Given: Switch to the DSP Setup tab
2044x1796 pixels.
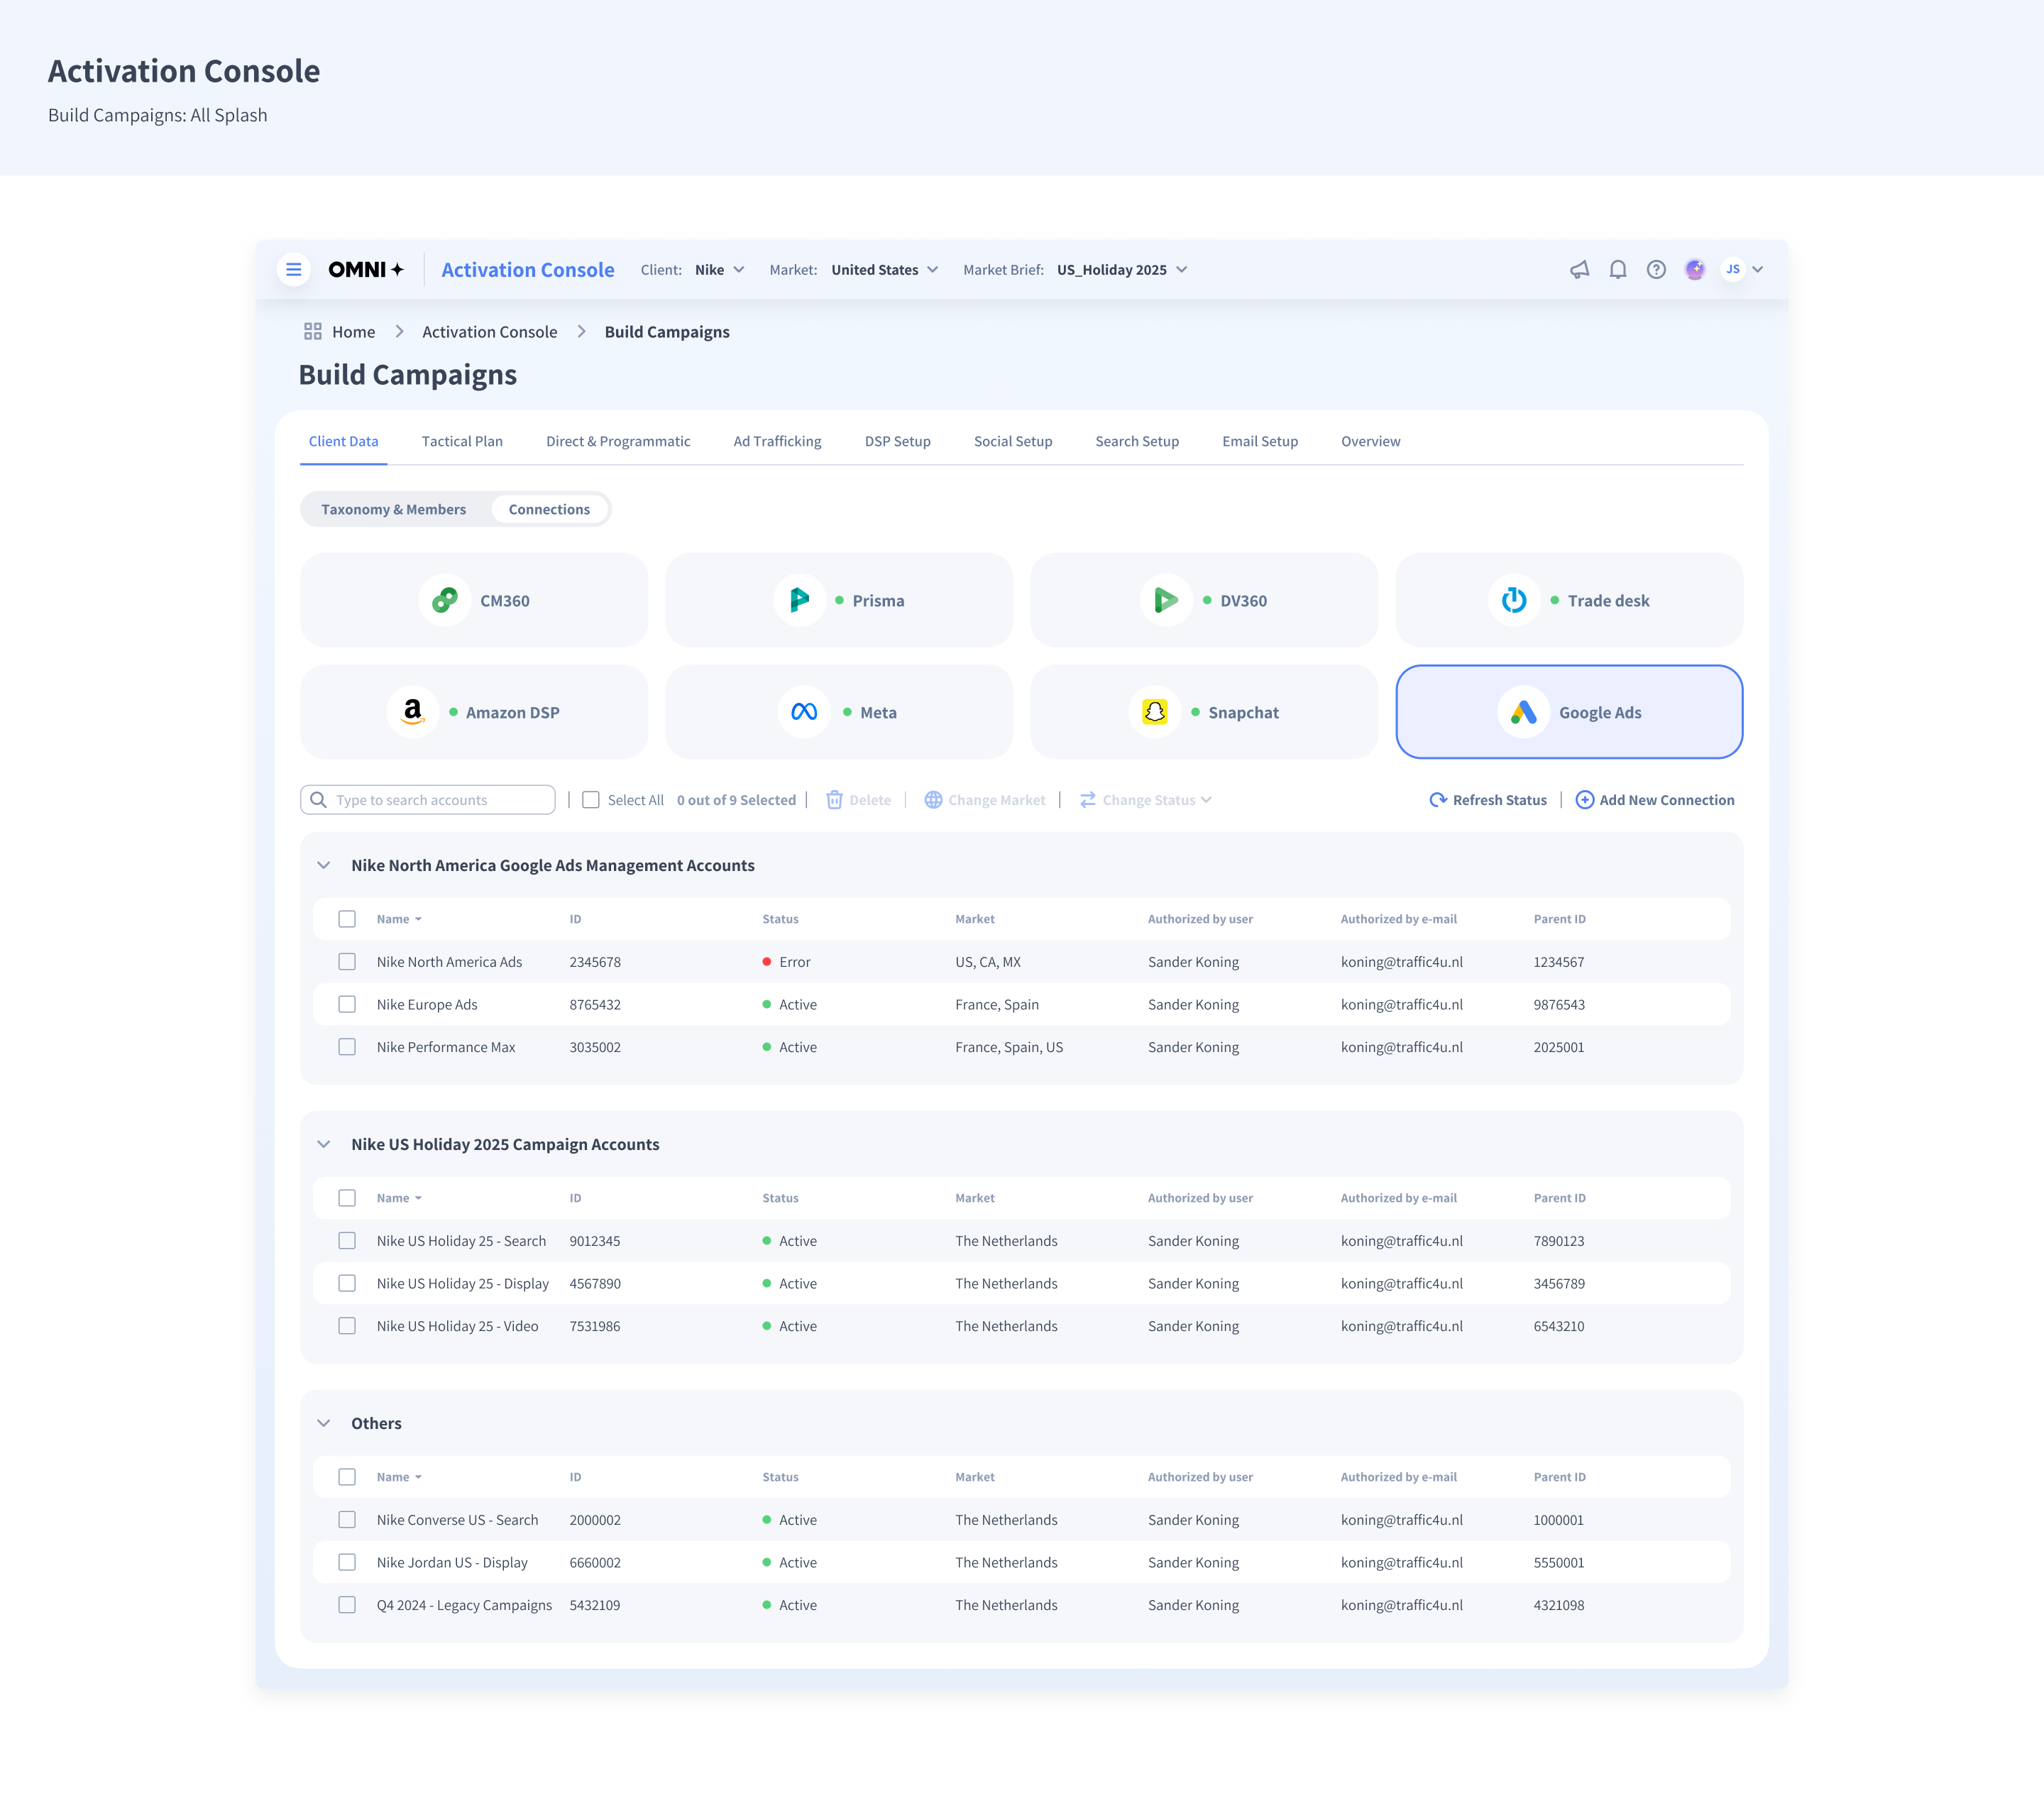Looking at the screenshot, I should point(897,441).
